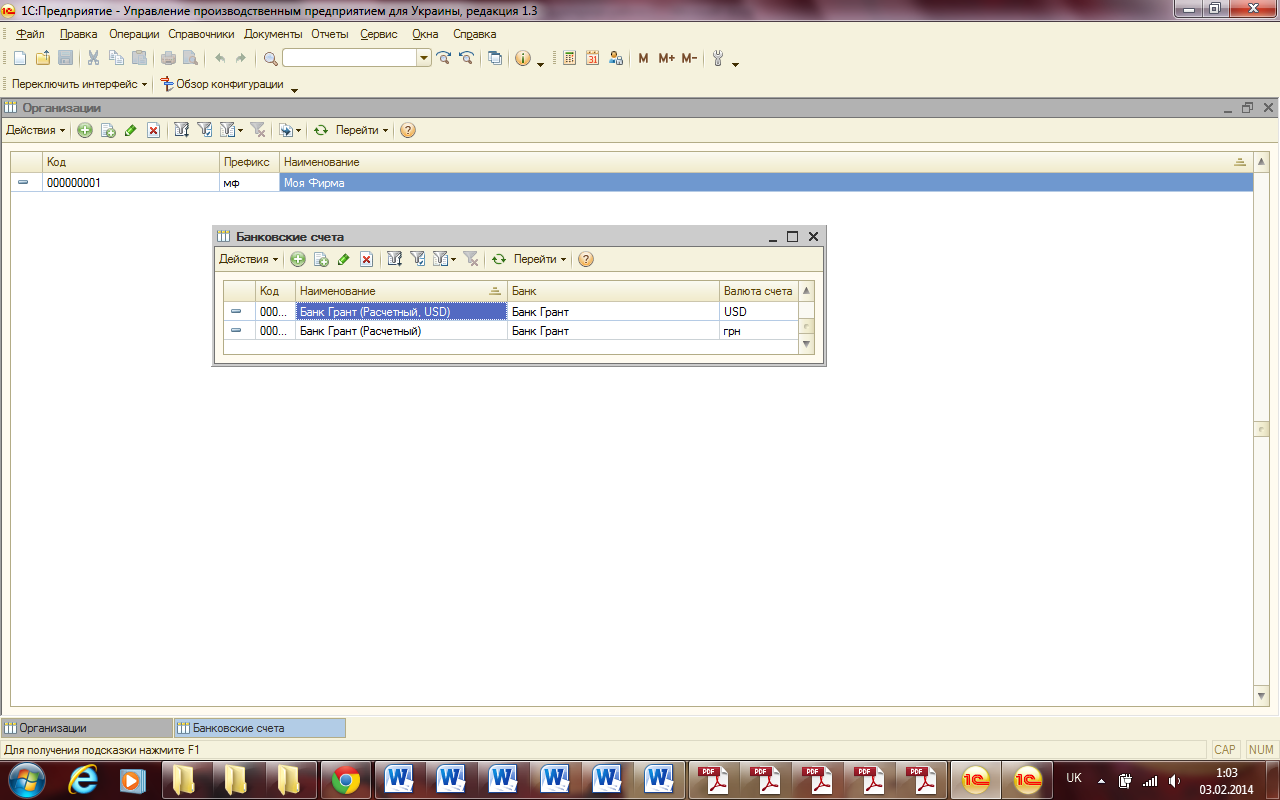
Task: Copy account icon in Банковские счета toolbar
Action: point(321,259)
